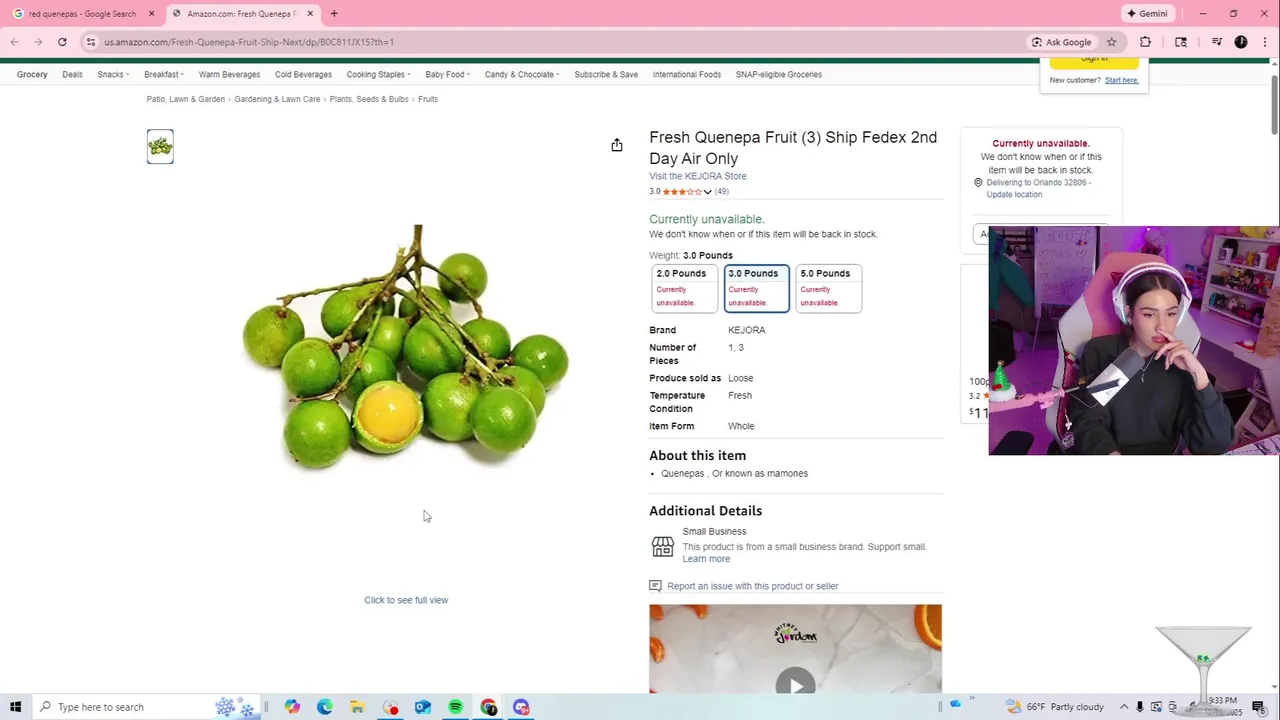This screenshot has width=1280, height=720.
Task: Visit the KEJORA Store link
Action: click(697, 176)
